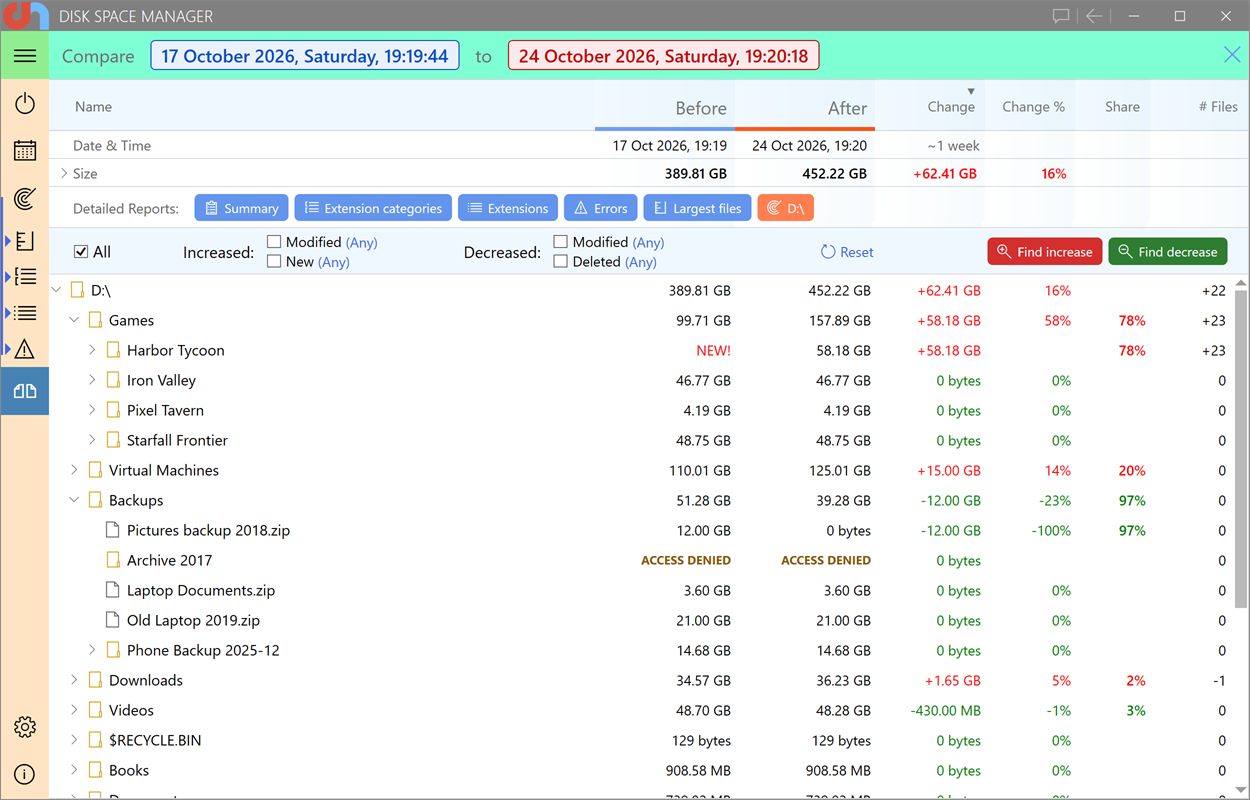
Task: Check Increased Modified checkbox
Action: [x=274, y=242]
